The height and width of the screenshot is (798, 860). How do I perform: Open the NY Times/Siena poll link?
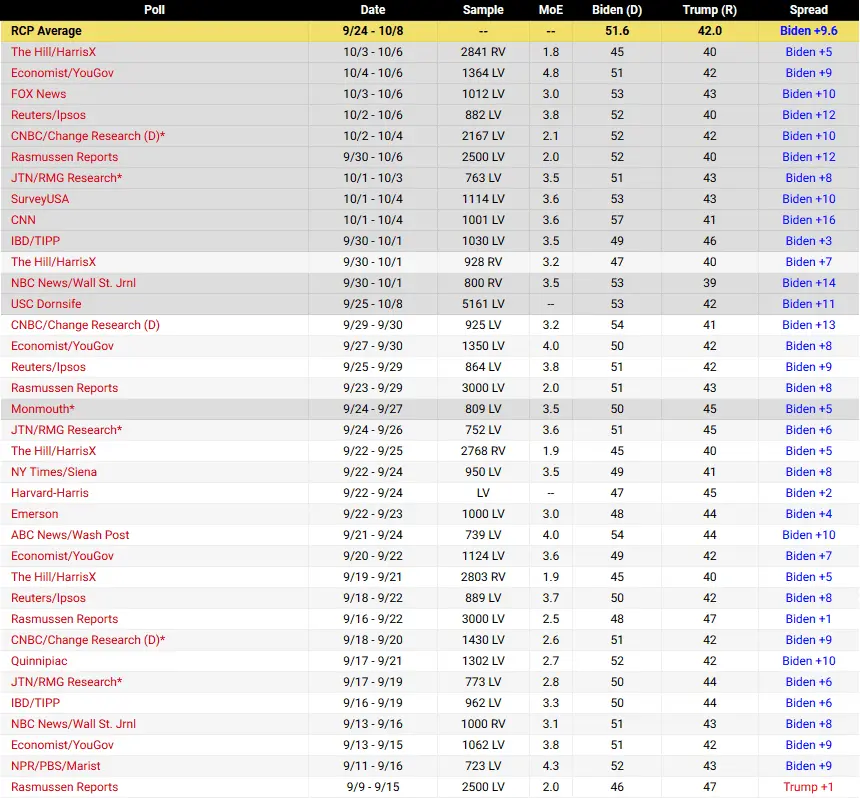tap(54, 472)
